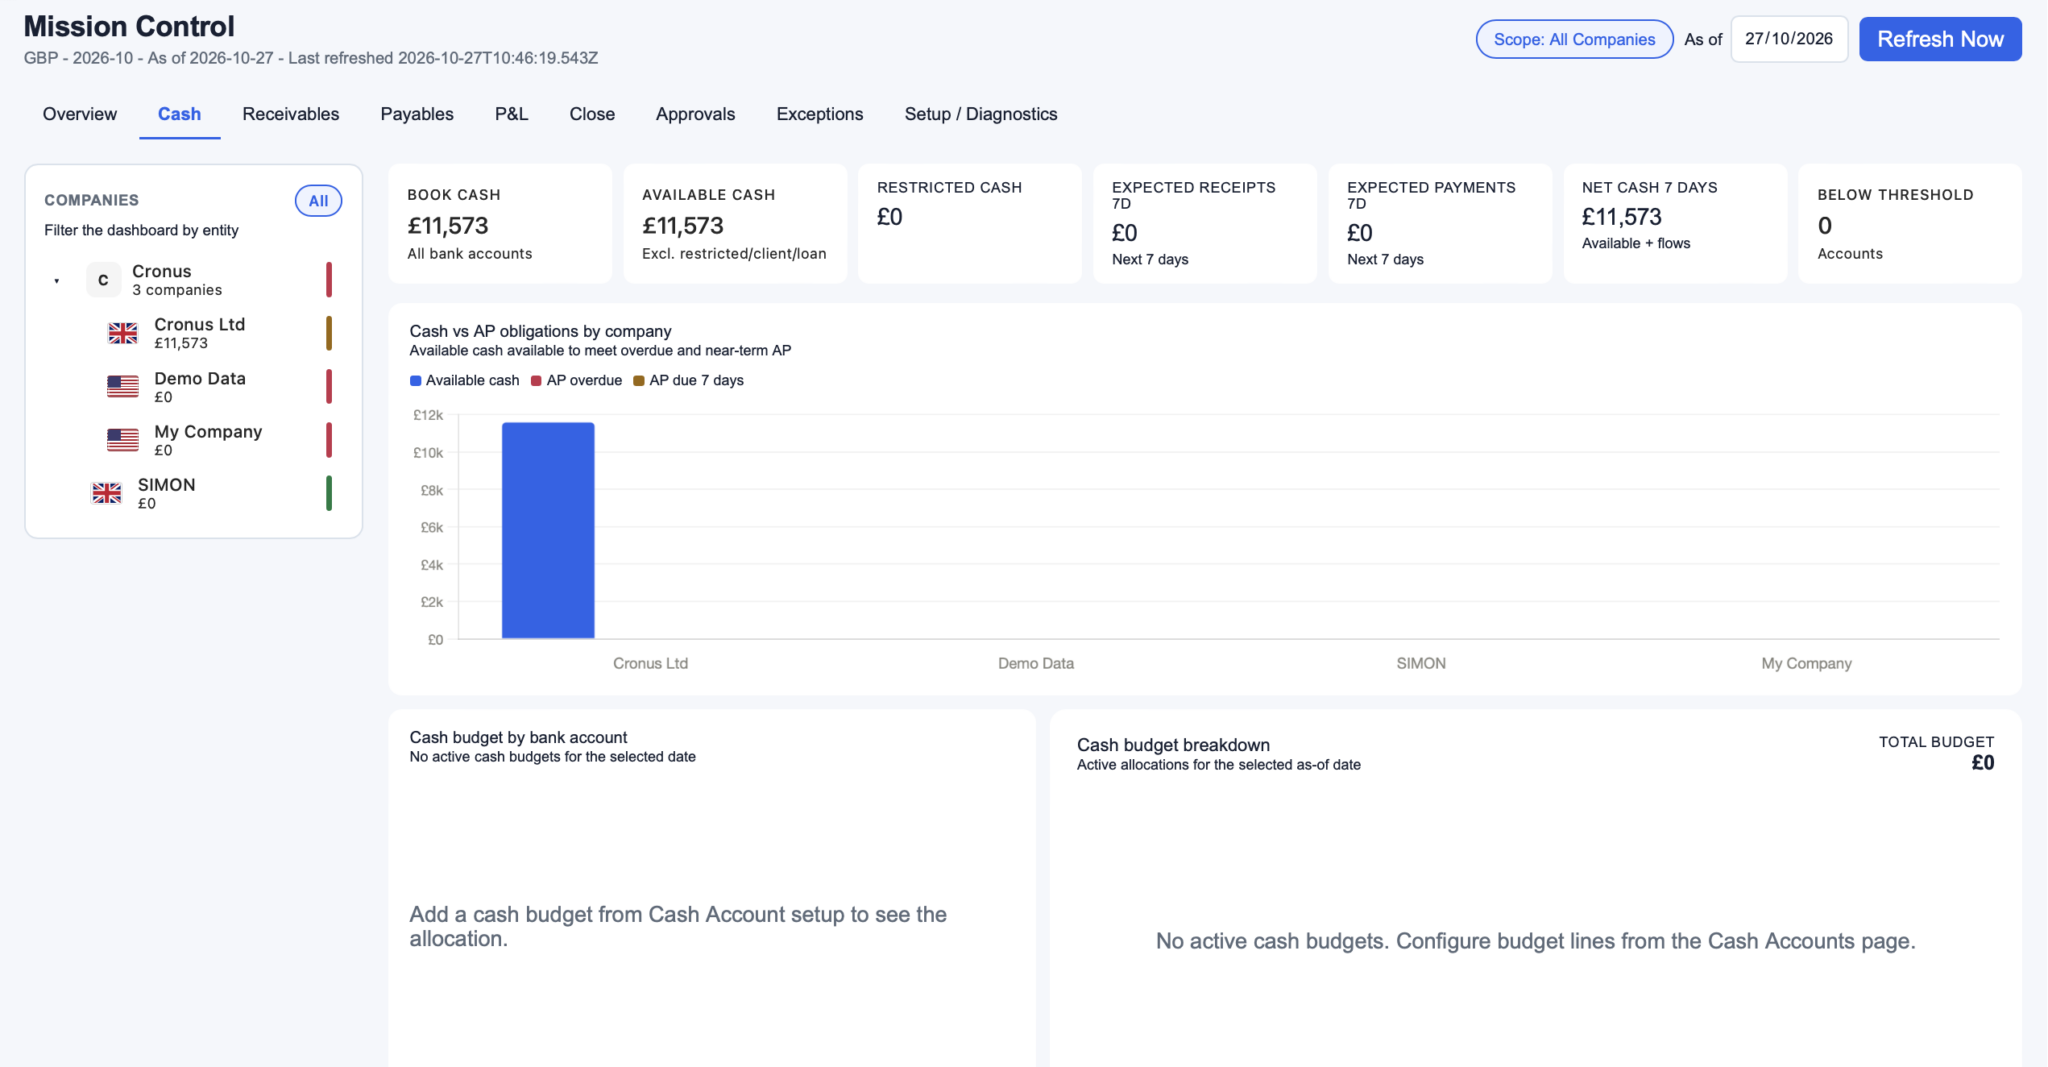Image resolution: width=2048 pixels, height=1067 pixels.
Task: Select the active Cash tab
Action: 180,114
